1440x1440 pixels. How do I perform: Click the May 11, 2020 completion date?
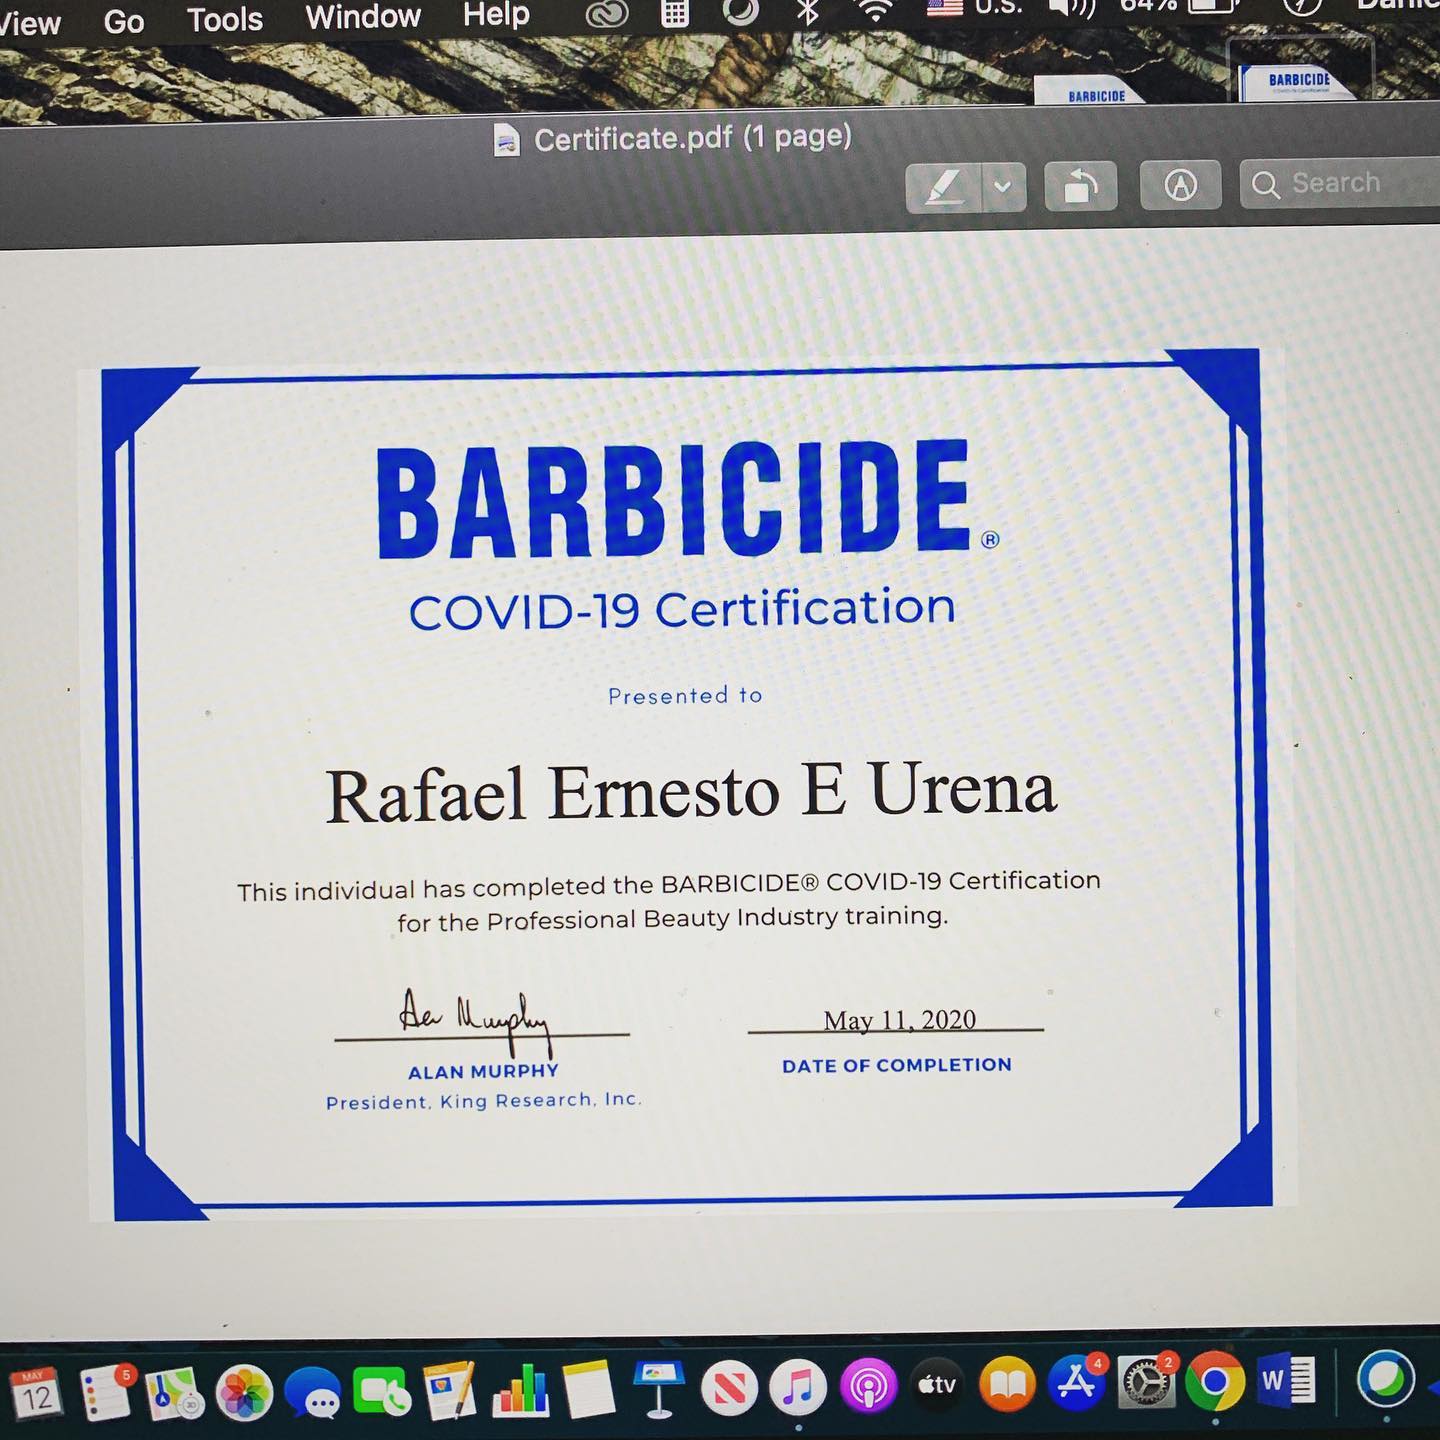pos(899,1020)
